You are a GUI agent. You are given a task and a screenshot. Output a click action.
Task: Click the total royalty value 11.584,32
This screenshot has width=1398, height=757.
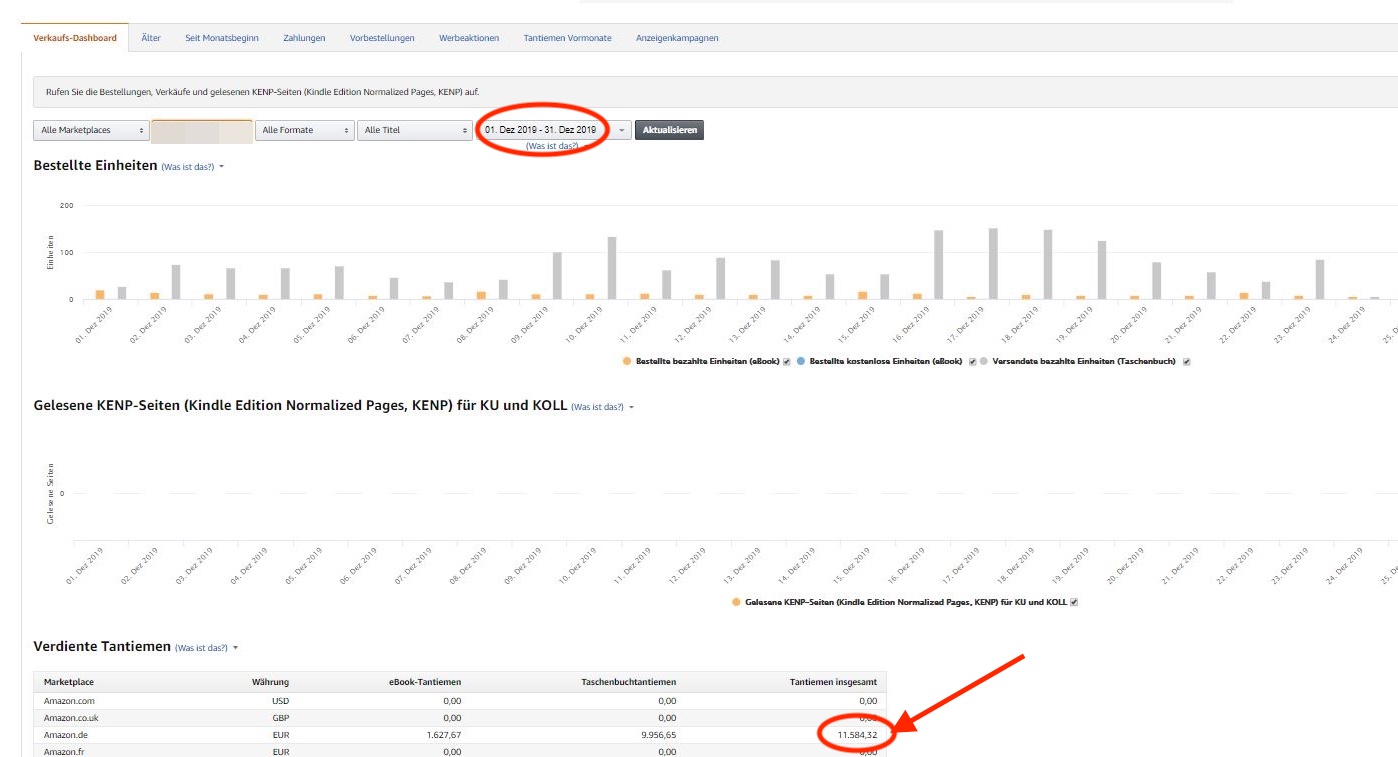click(x=857, y=735)
